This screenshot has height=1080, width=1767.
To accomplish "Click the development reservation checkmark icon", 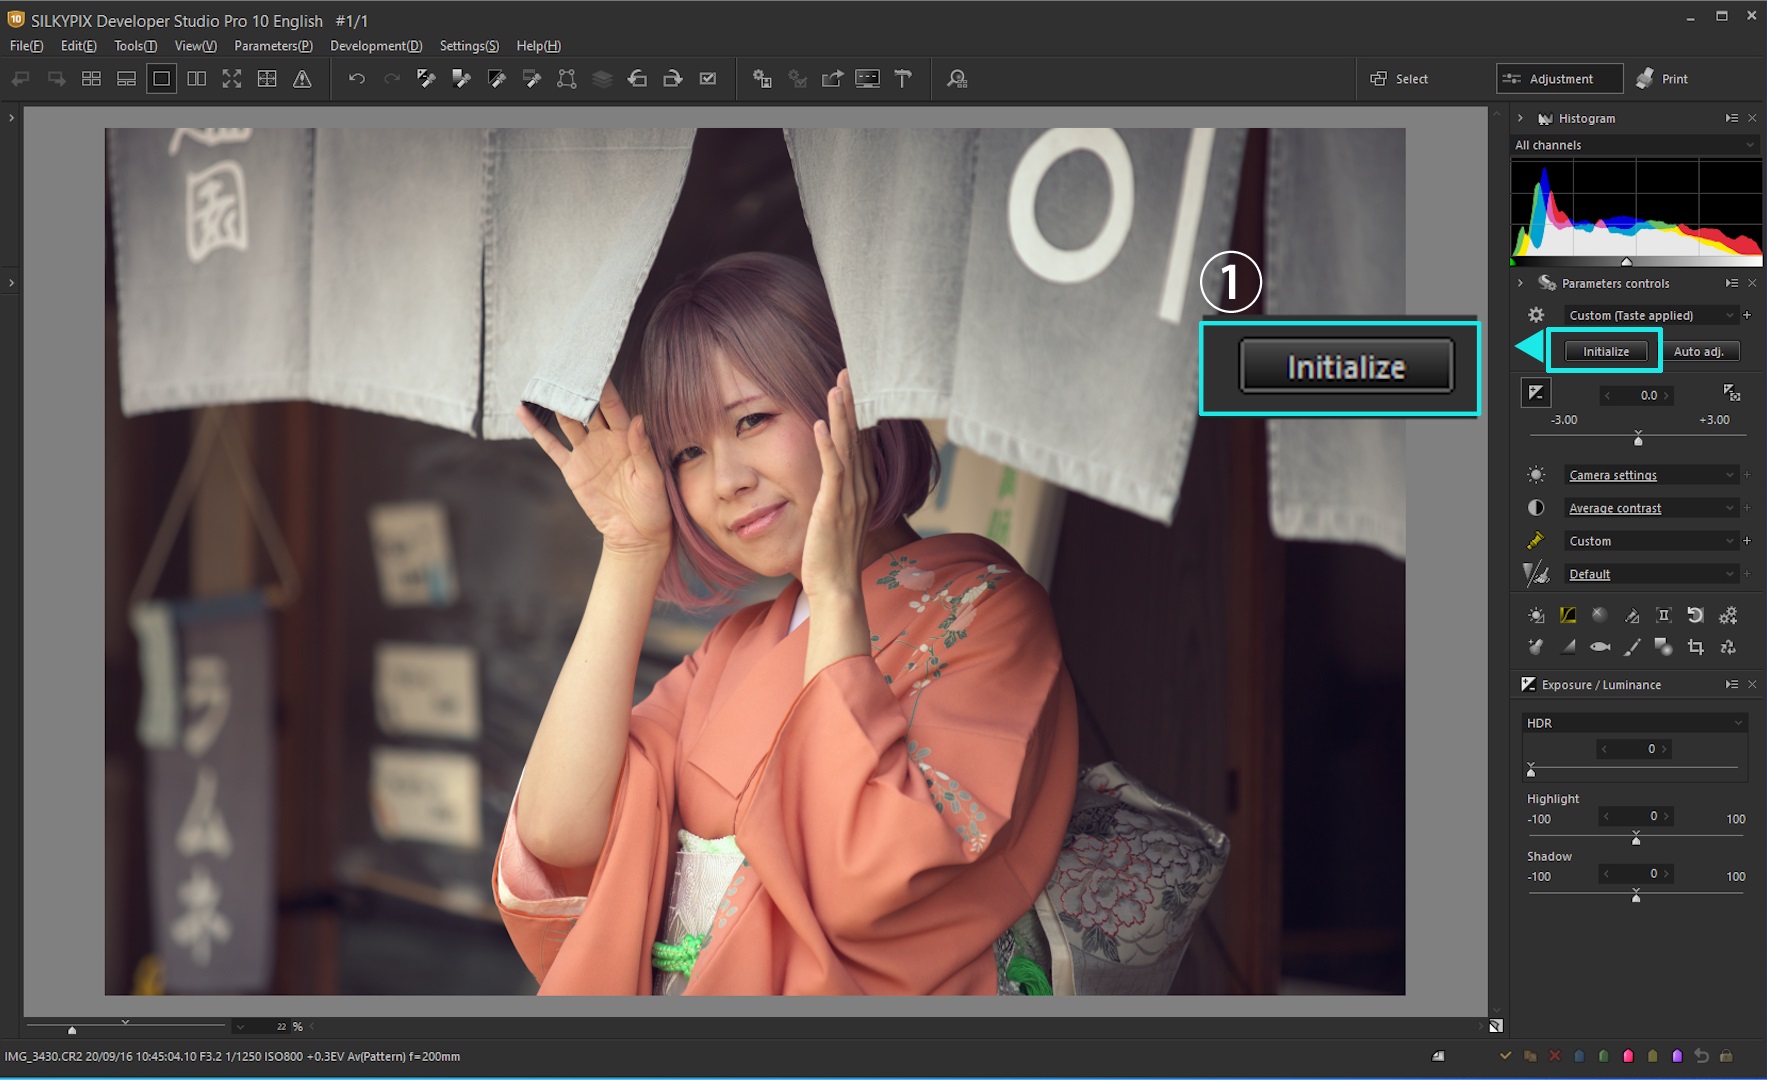I will point(708,79).
